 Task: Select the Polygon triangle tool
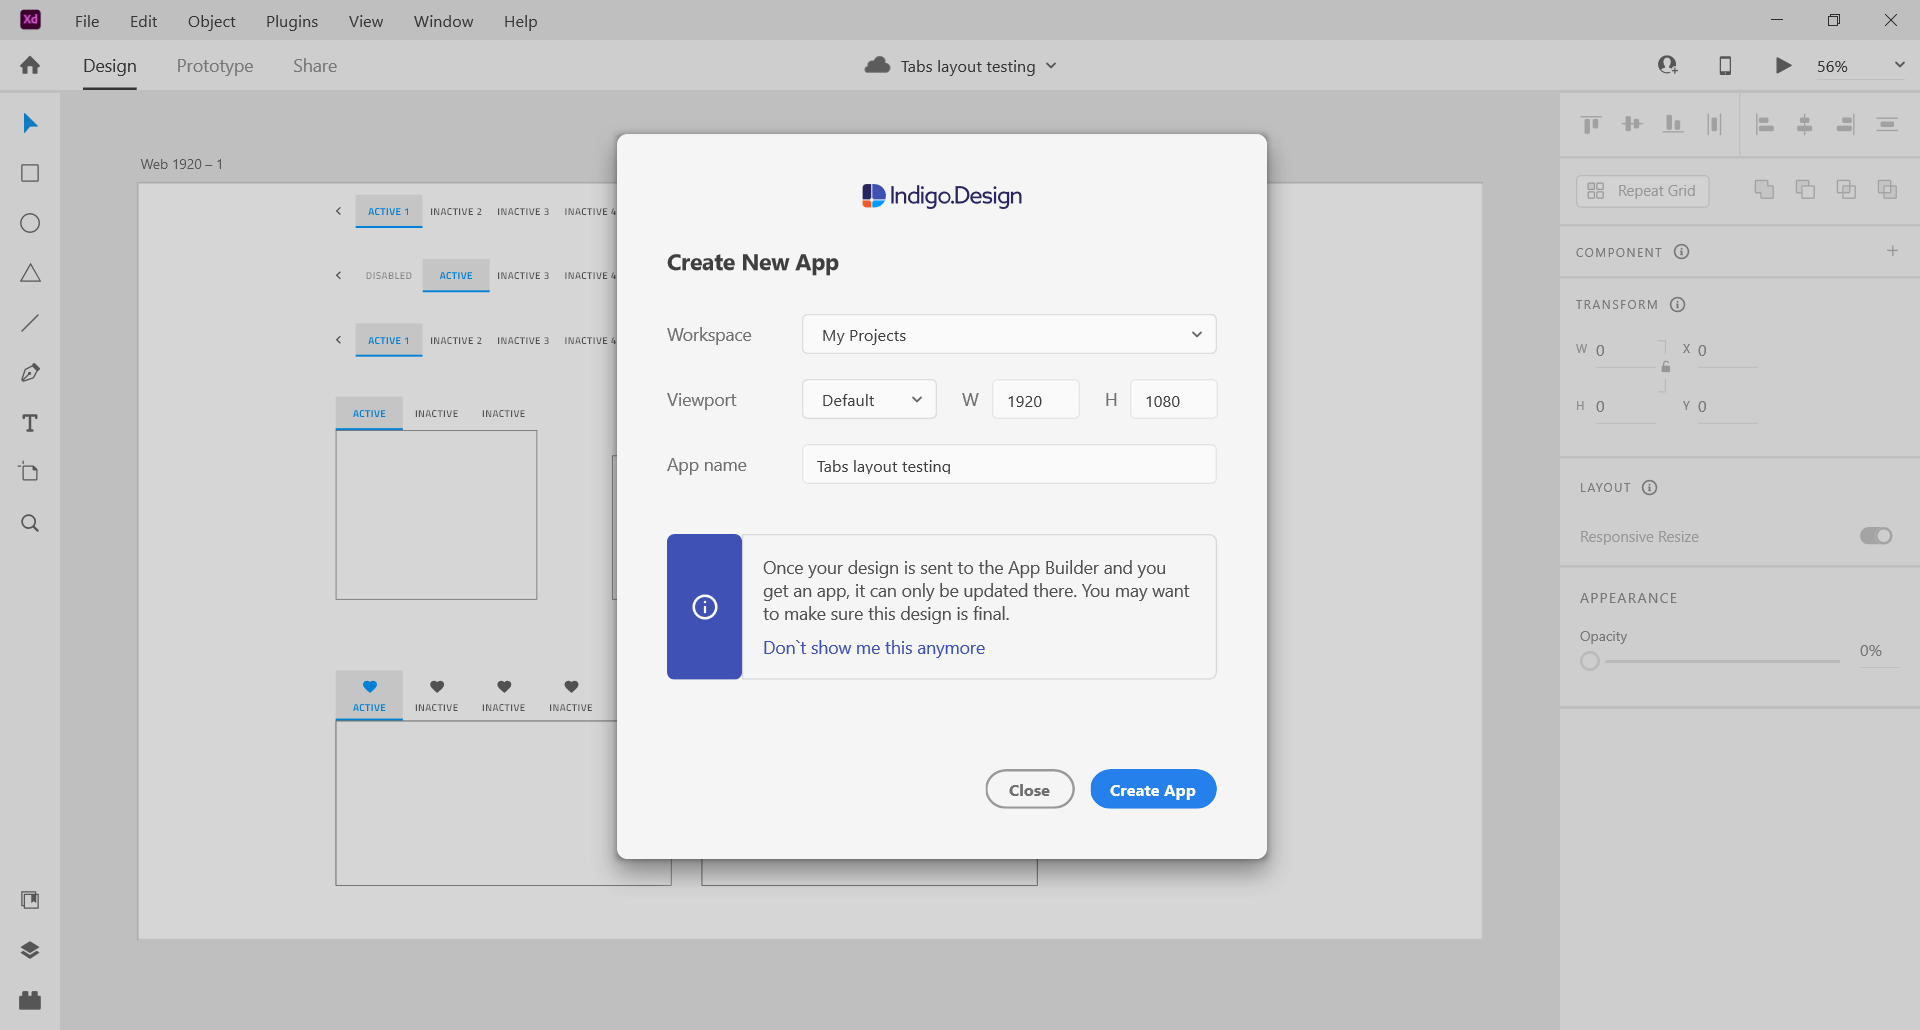30,273
